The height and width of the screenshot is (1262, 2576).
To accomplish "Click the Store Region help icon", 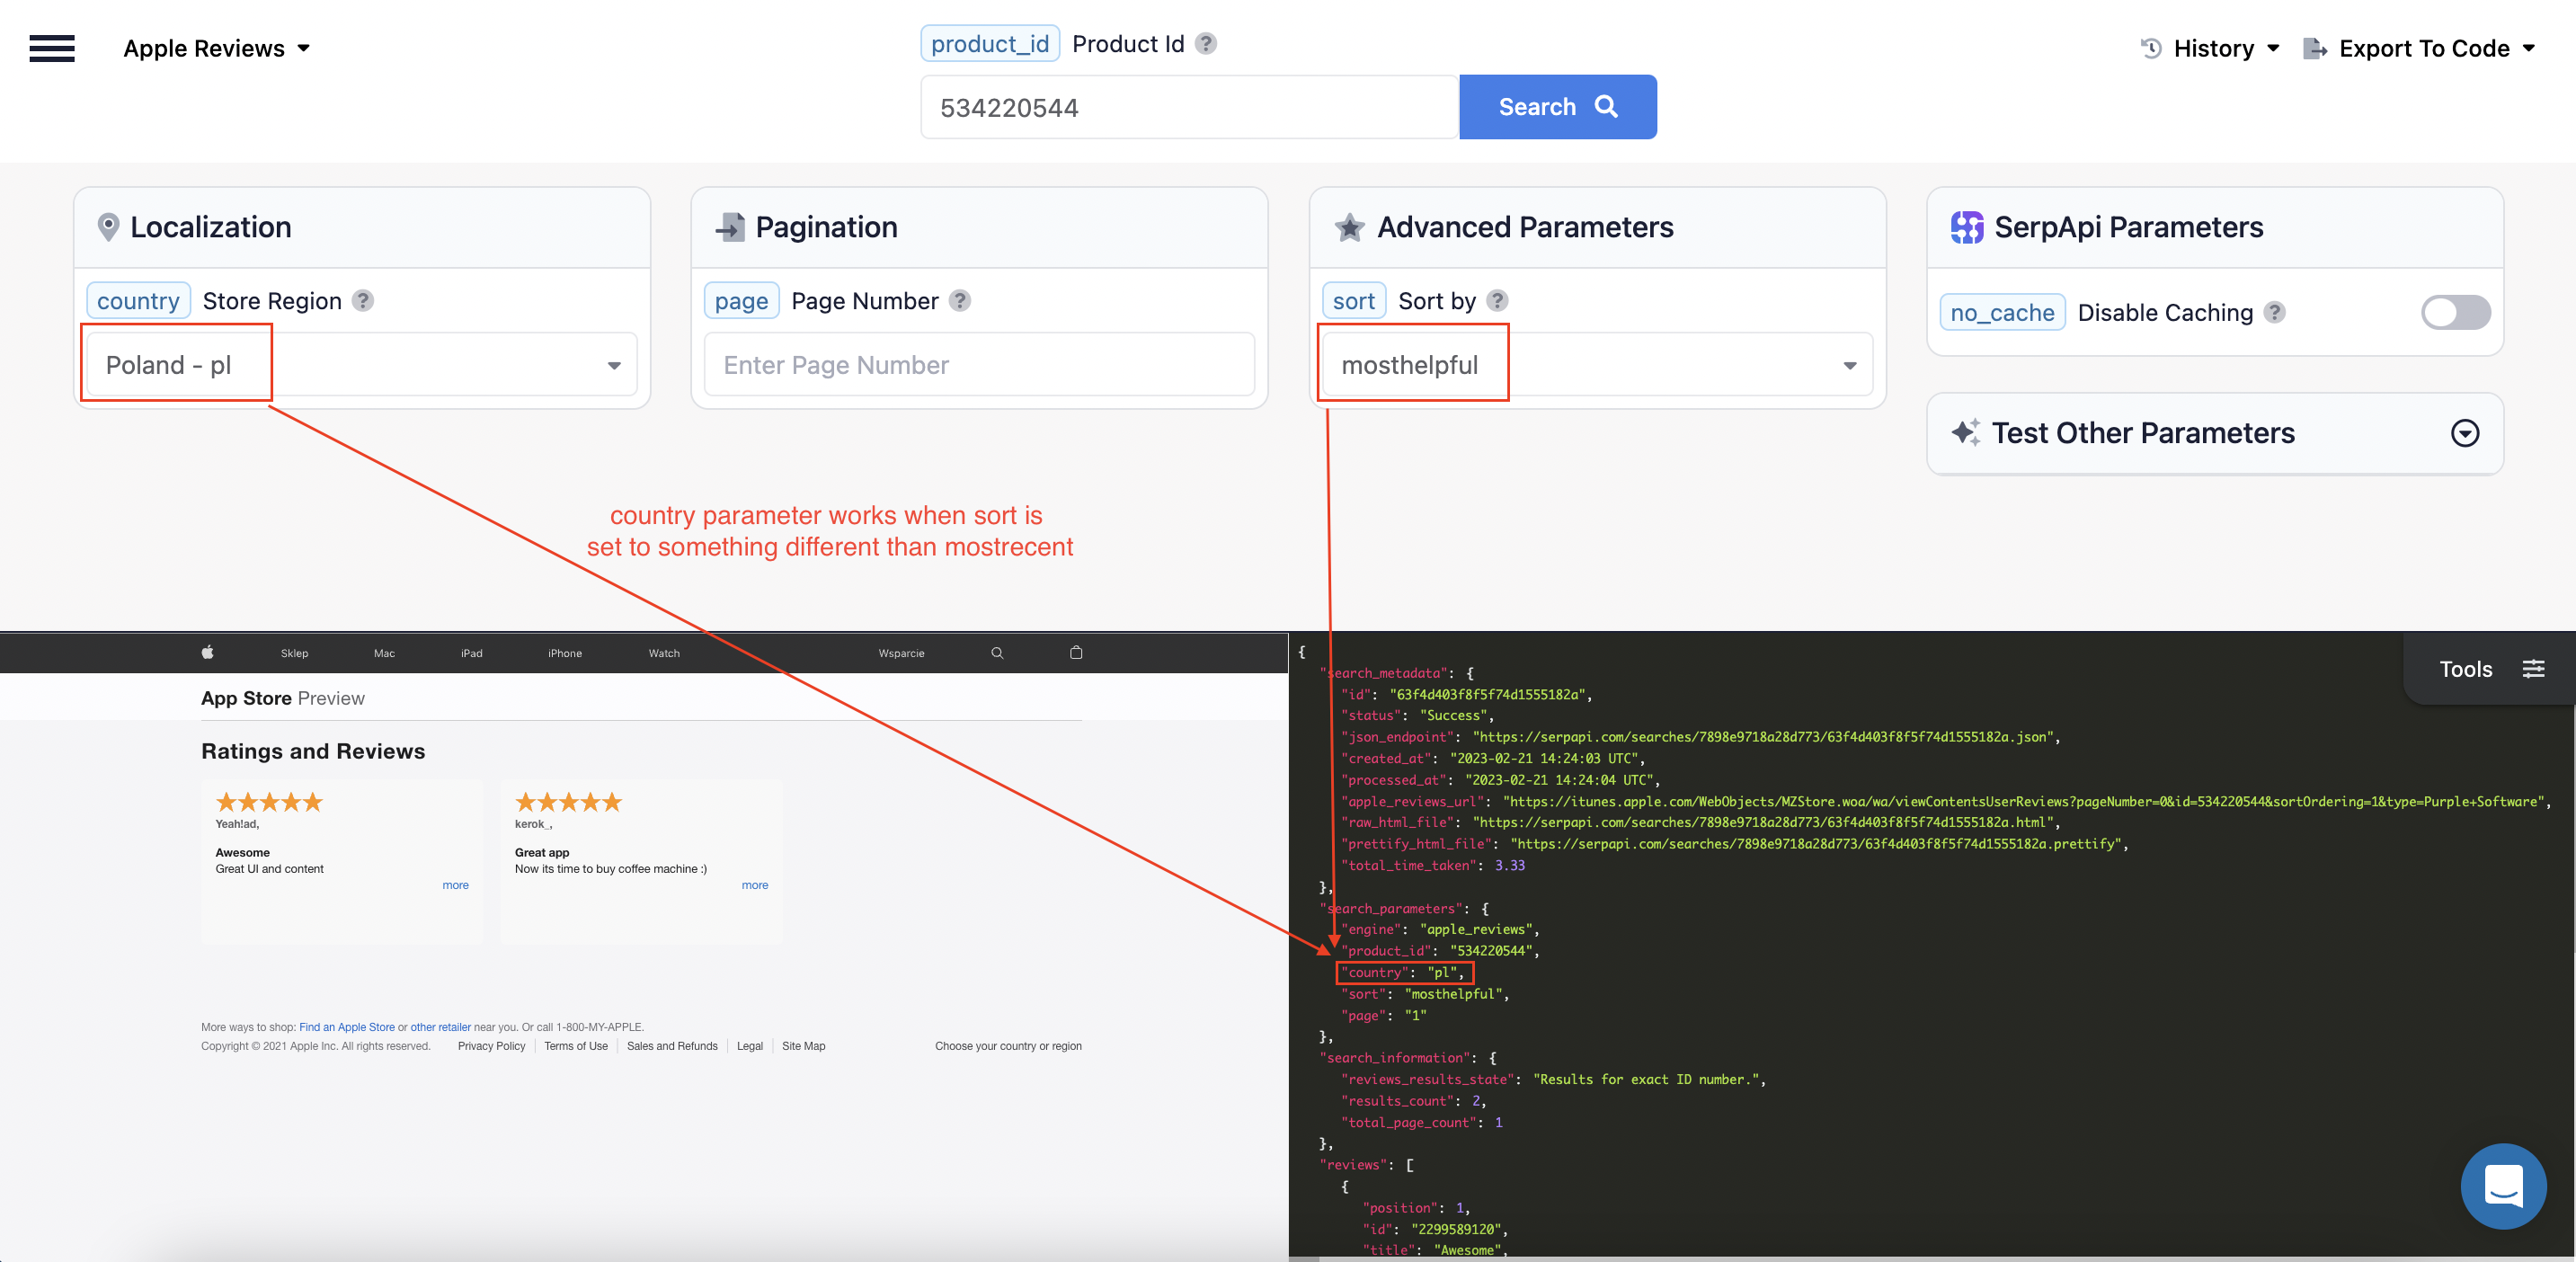I will [x=363, y=300].
